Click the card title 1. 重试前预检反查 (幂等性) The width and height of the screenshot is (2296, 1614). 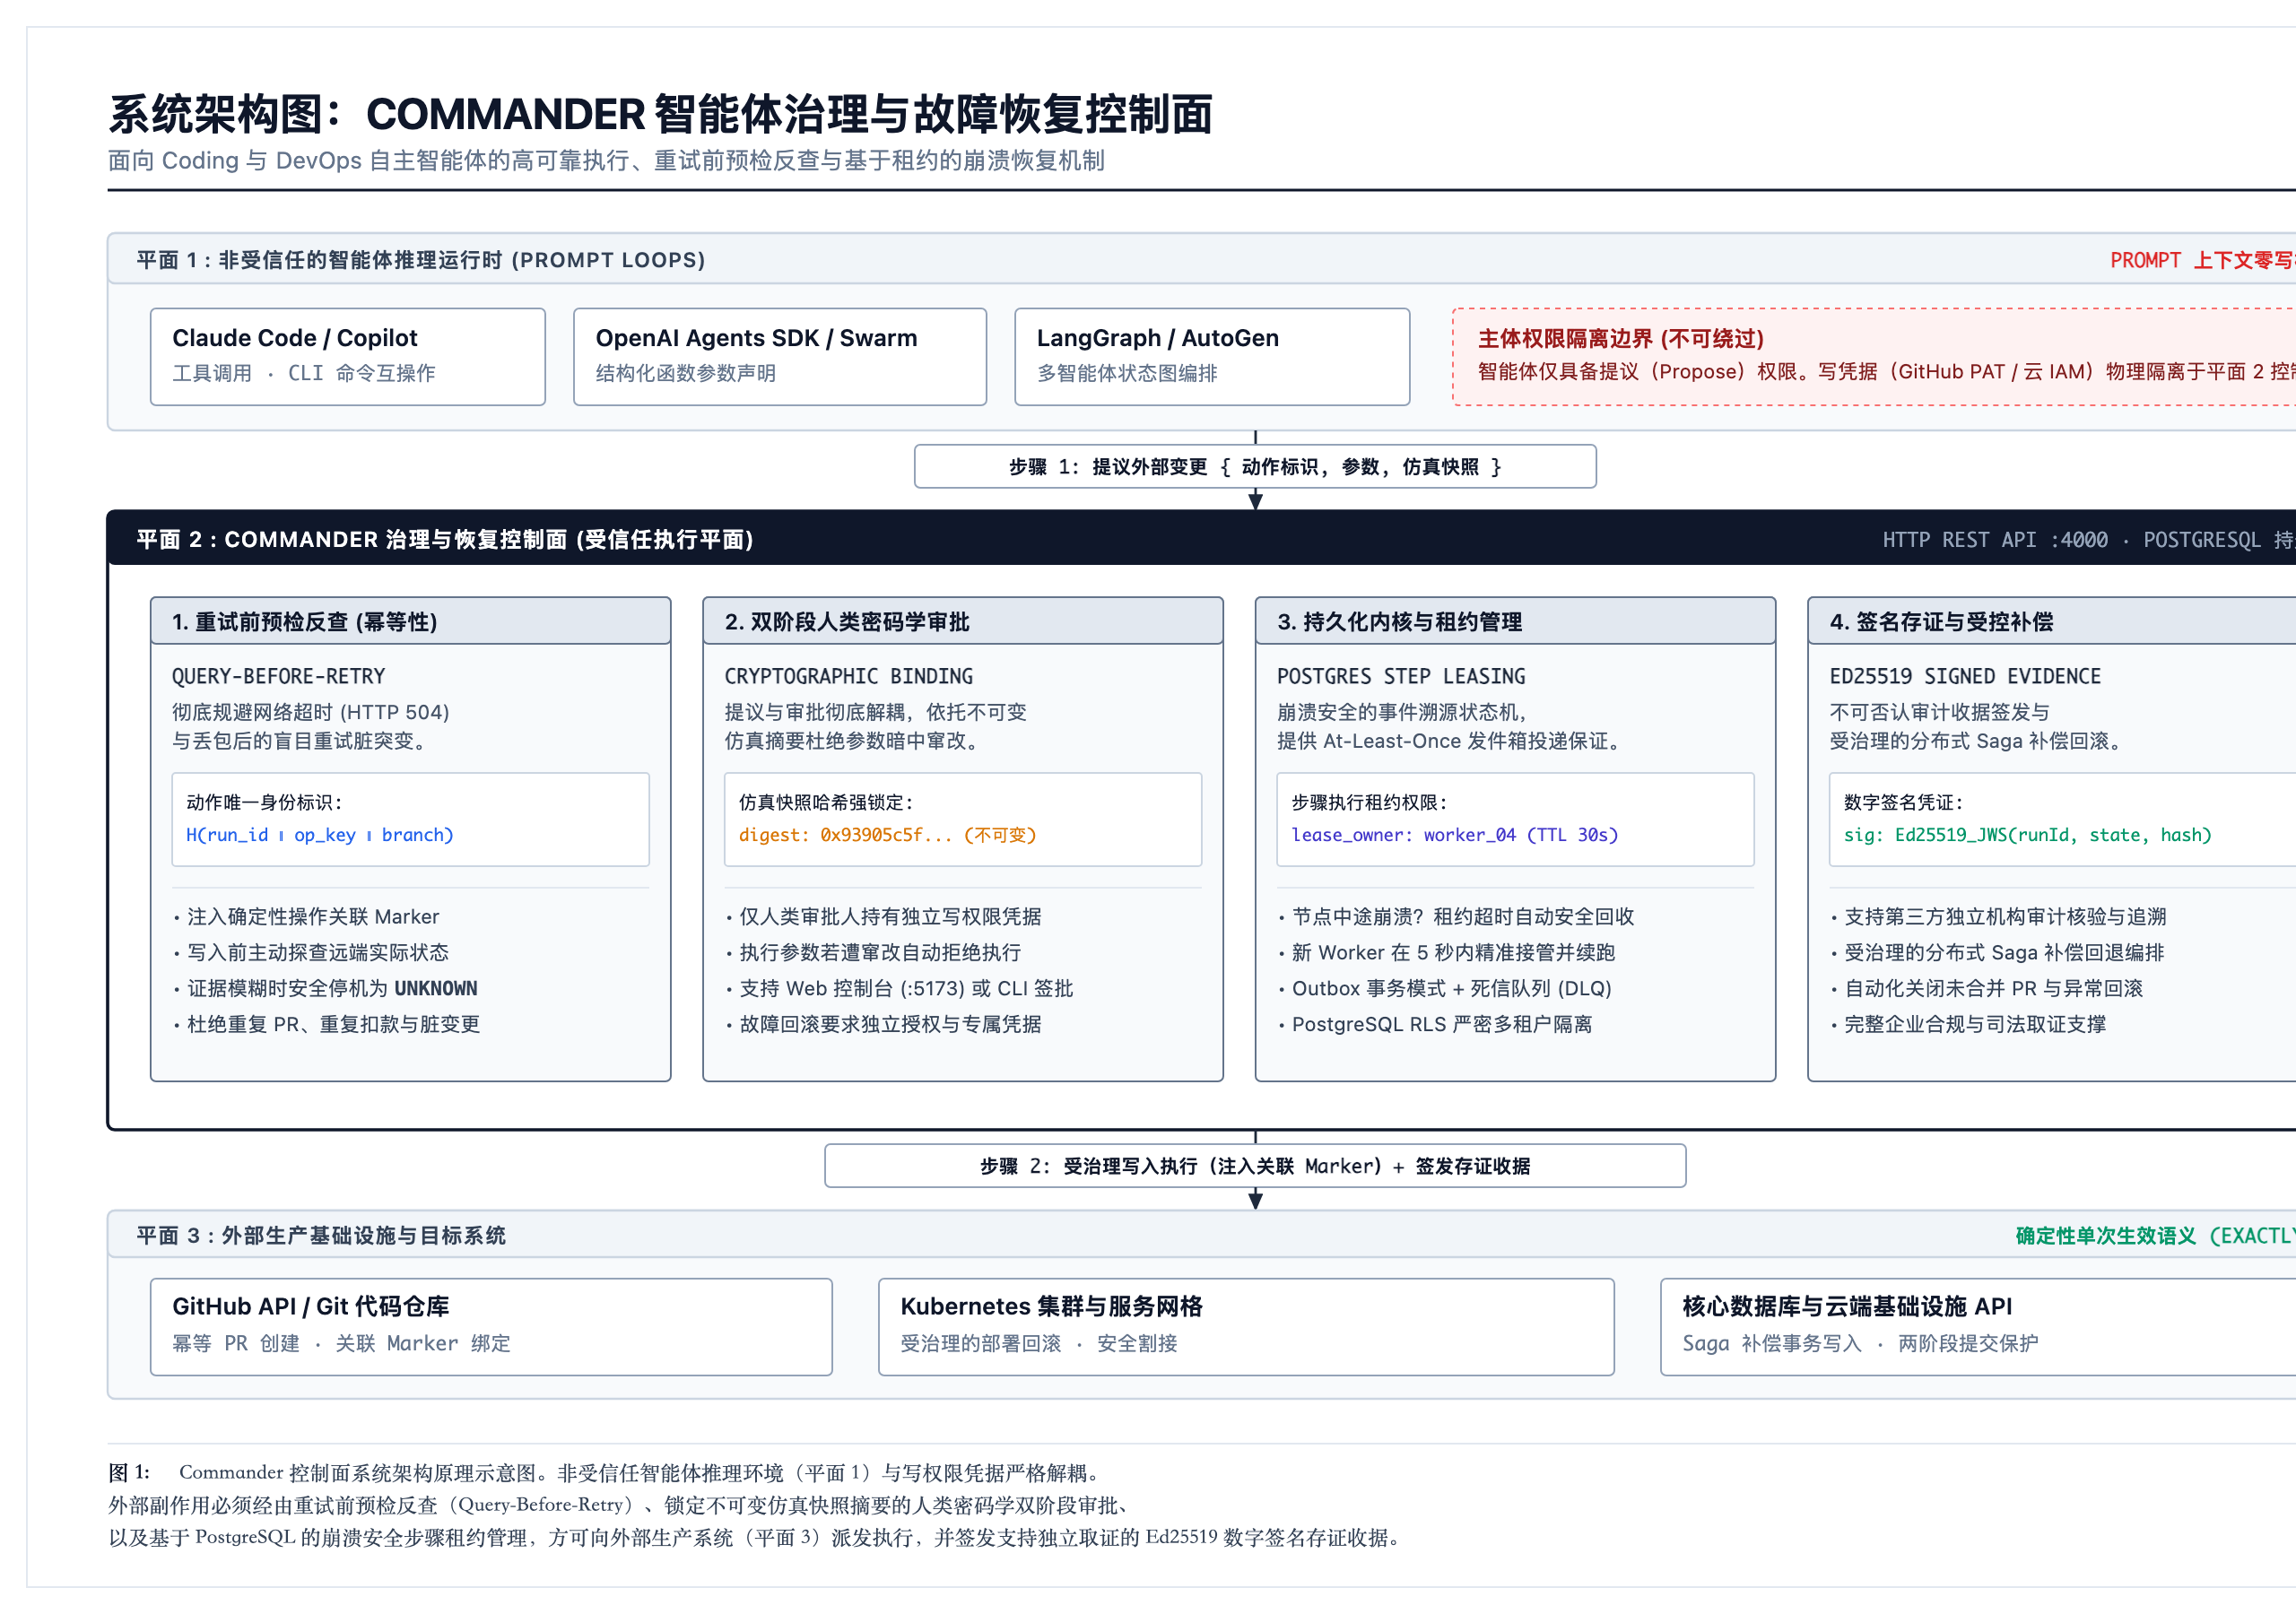(x=305, y=621)
